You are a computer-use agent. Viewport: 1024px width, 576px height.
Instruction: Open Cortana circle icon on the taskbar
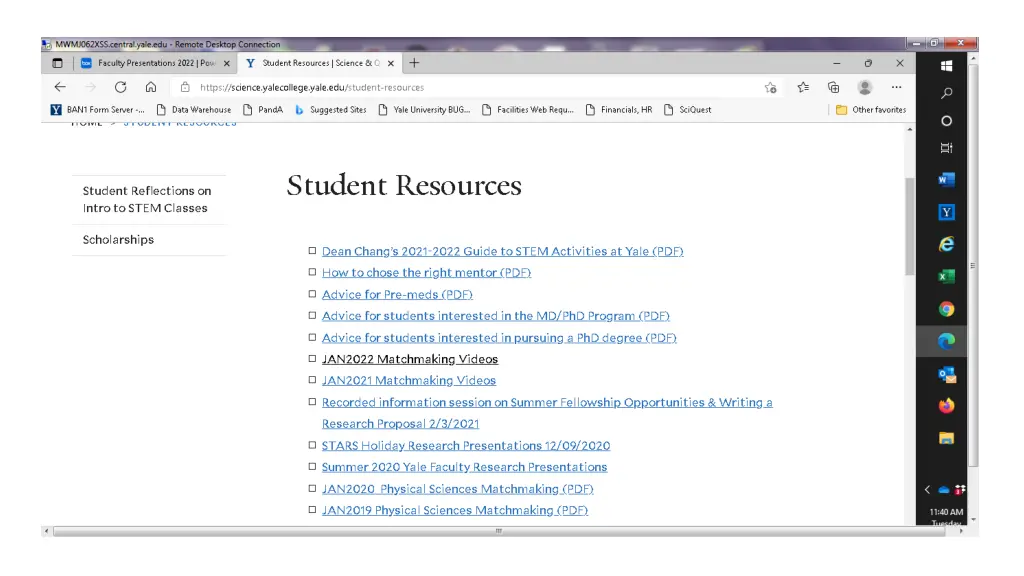tap(946, 121)
